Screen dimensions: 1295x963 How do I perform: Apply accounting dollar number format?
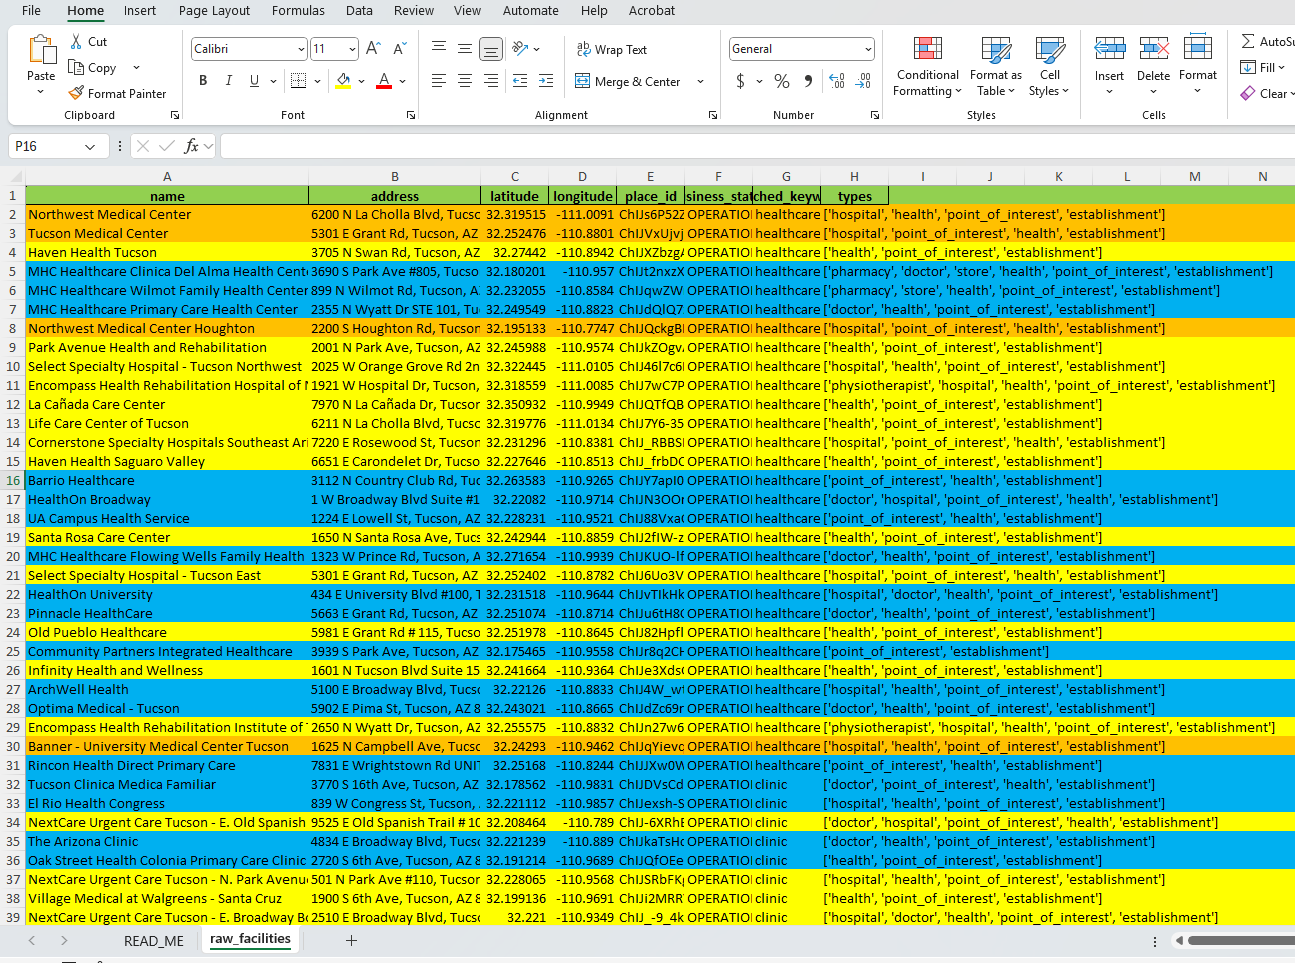[740, 81]
